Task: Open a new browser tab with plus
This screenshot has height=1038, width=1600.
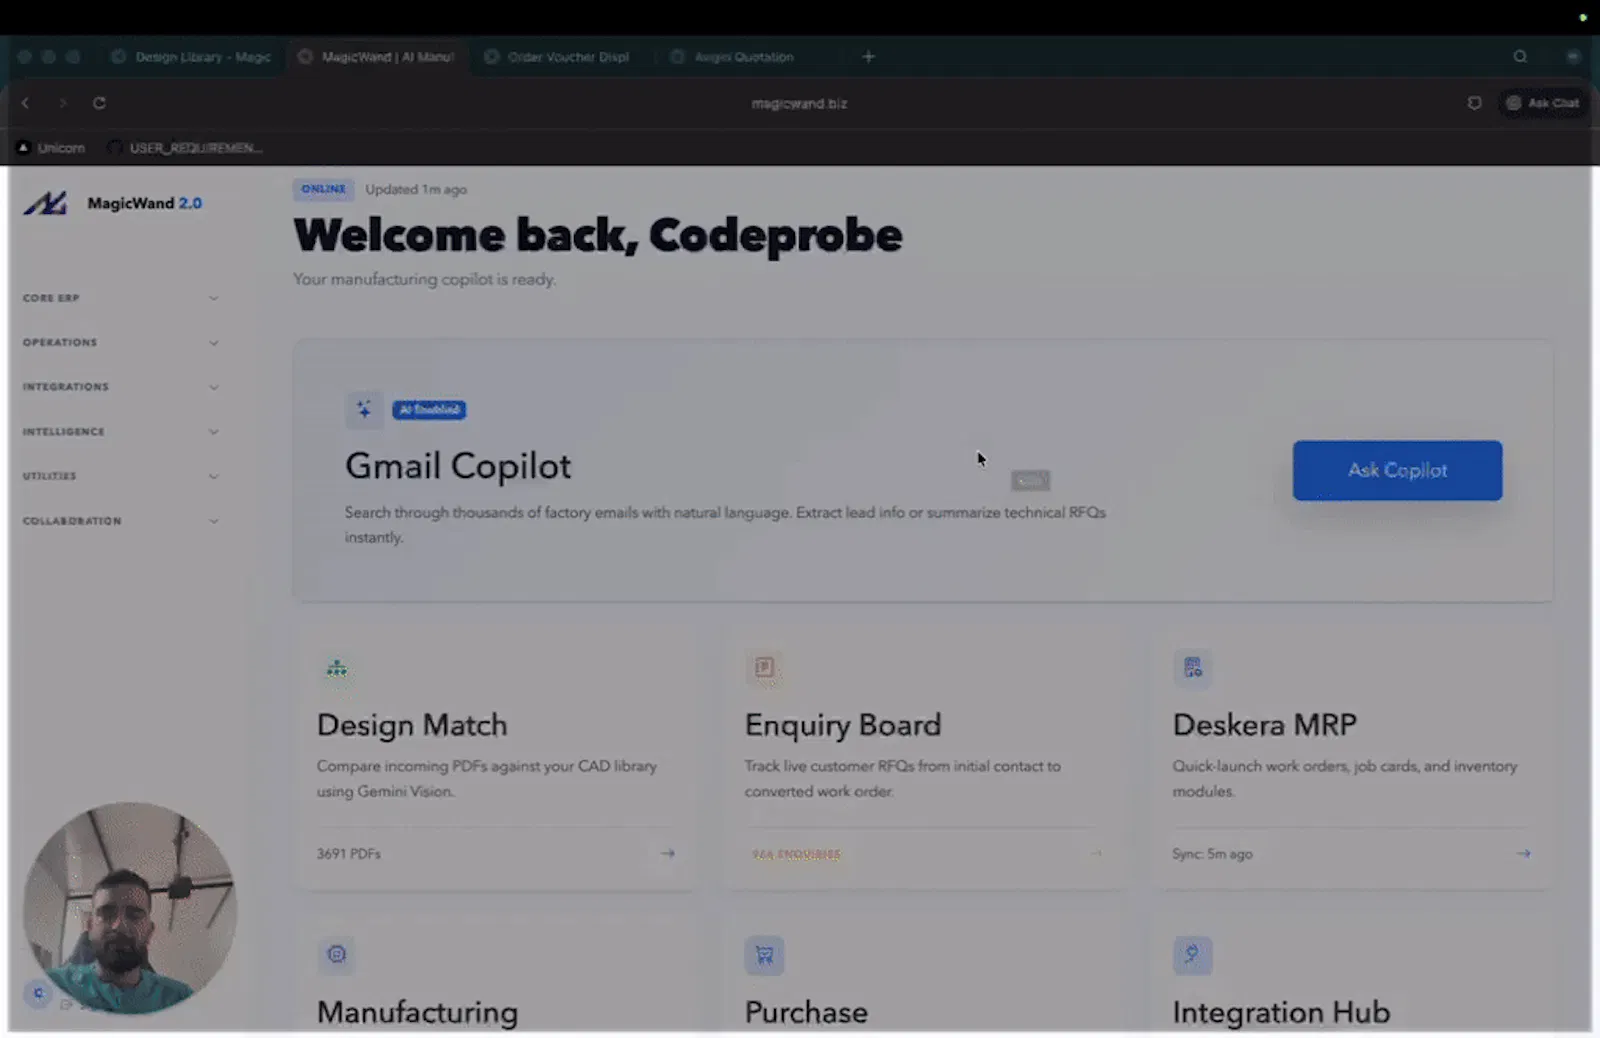Action: click(868, 57)
